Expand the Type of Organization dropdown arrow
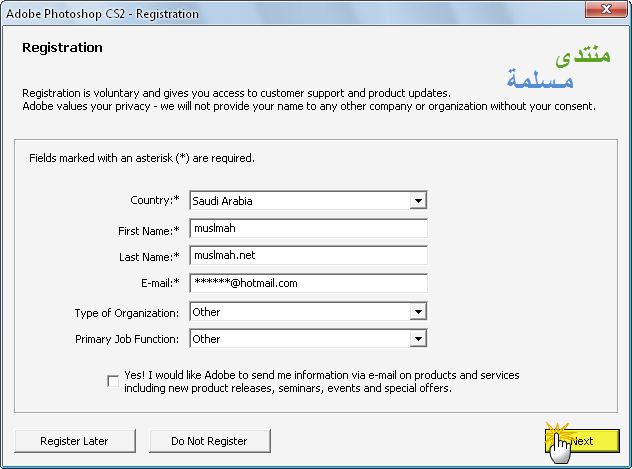The width and height of the screenshot is (632, 469). pyautogui.click(x=418, y=311)
